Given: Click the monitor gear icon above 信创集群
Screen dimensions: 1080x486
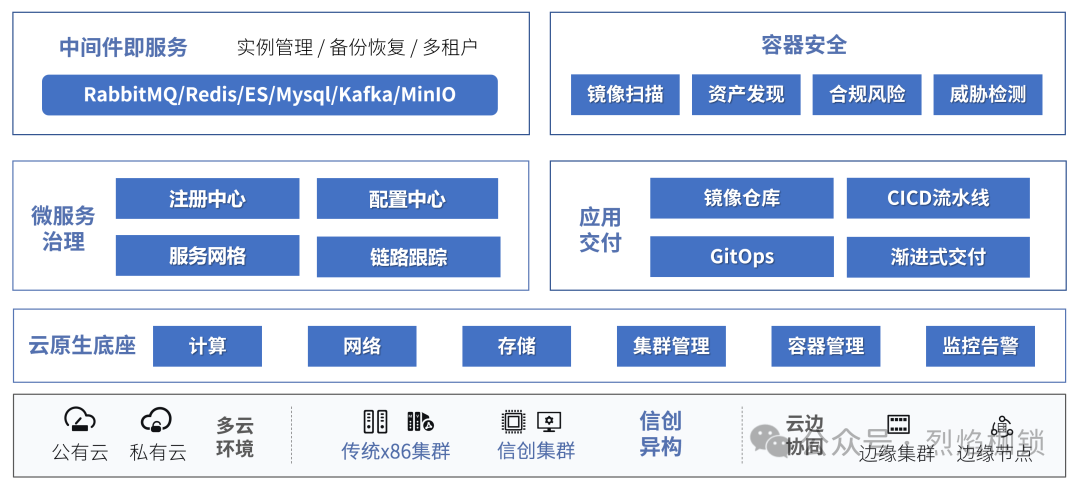Looking at the screenshot, I should pos(549,421).
